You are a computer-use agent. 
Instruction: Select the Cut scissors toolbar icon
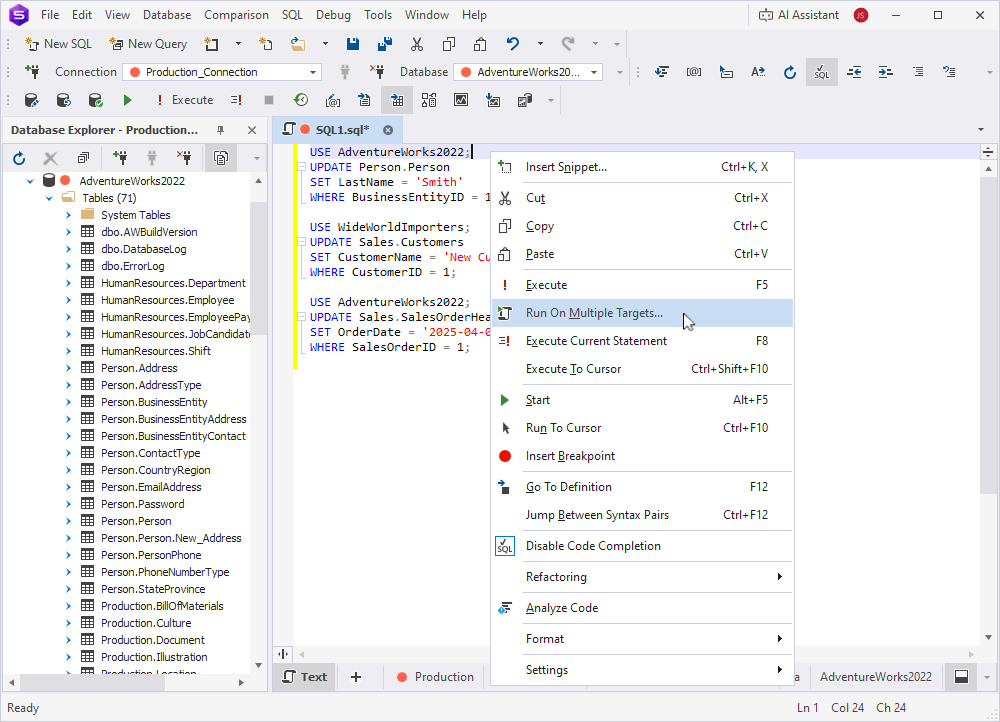pos(417,44)
